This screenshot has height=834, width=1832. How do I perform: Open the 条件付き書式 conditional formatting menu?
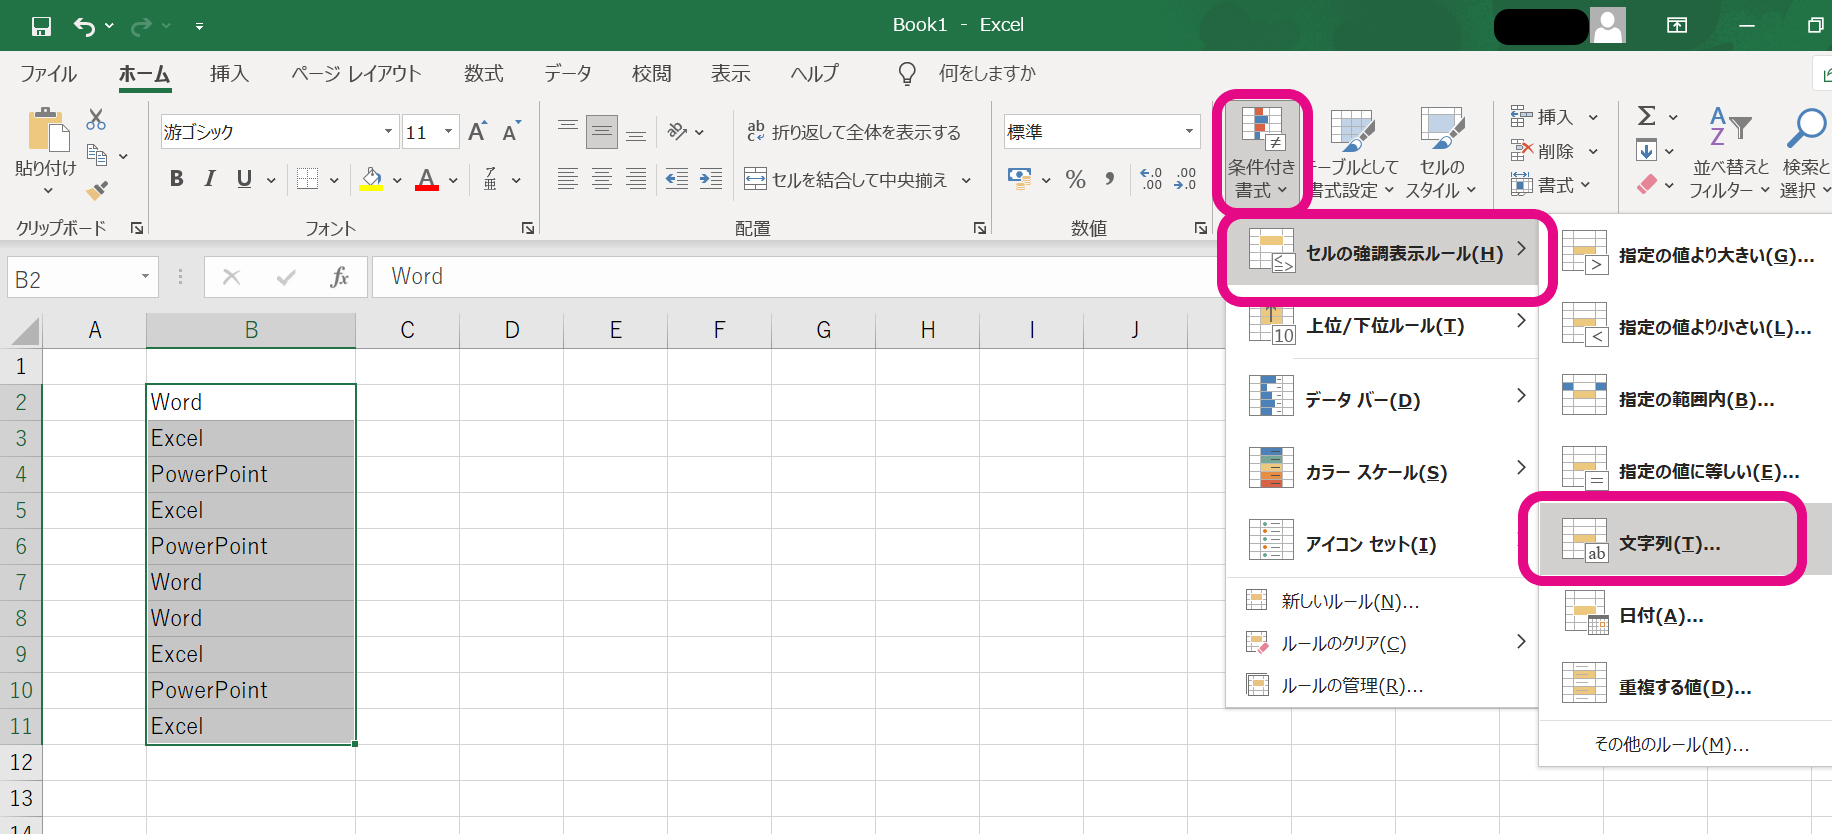[x=1261, y=151]
